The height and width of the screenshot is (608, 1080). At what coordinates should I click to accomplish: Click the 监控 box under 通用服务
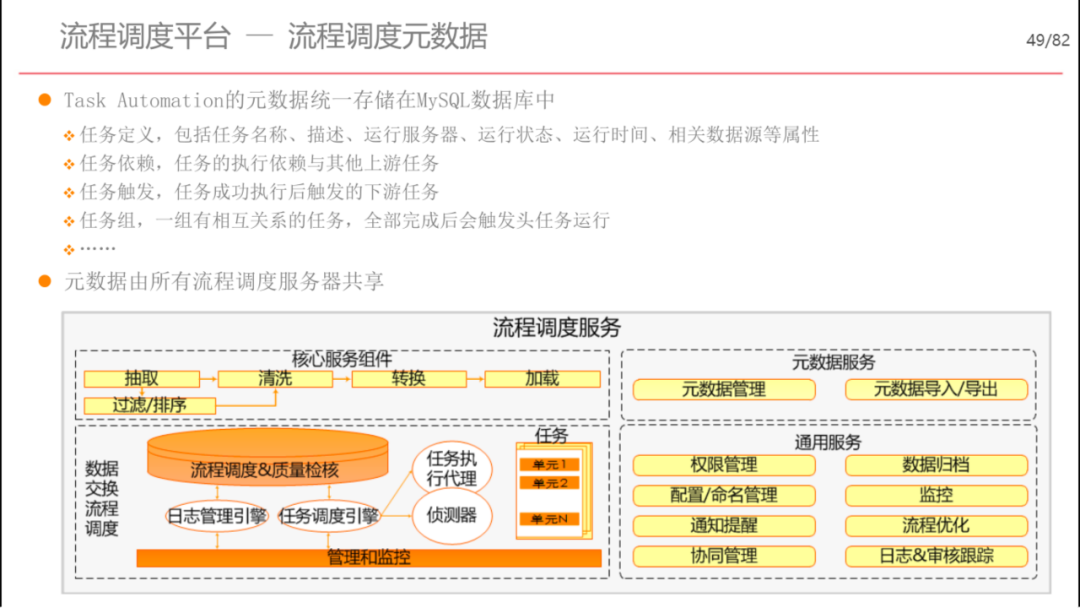[x=936, y=496]
